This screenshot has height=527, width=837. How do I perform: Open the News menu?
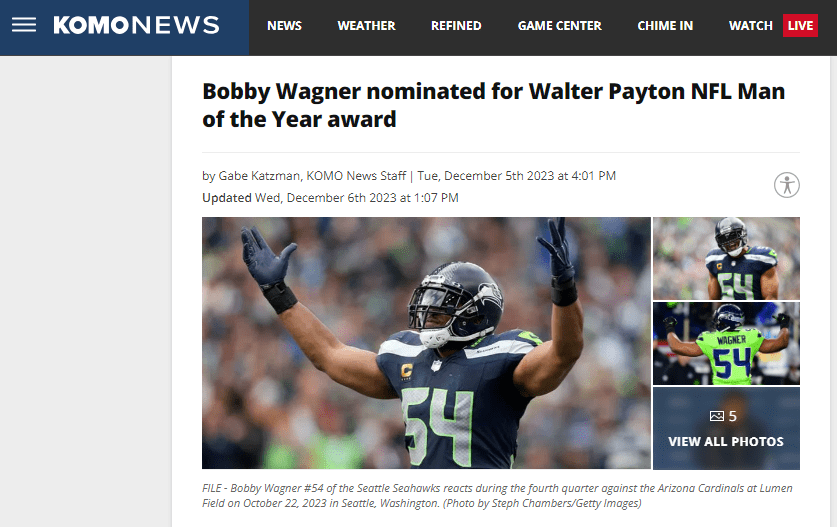coord(284,26)
